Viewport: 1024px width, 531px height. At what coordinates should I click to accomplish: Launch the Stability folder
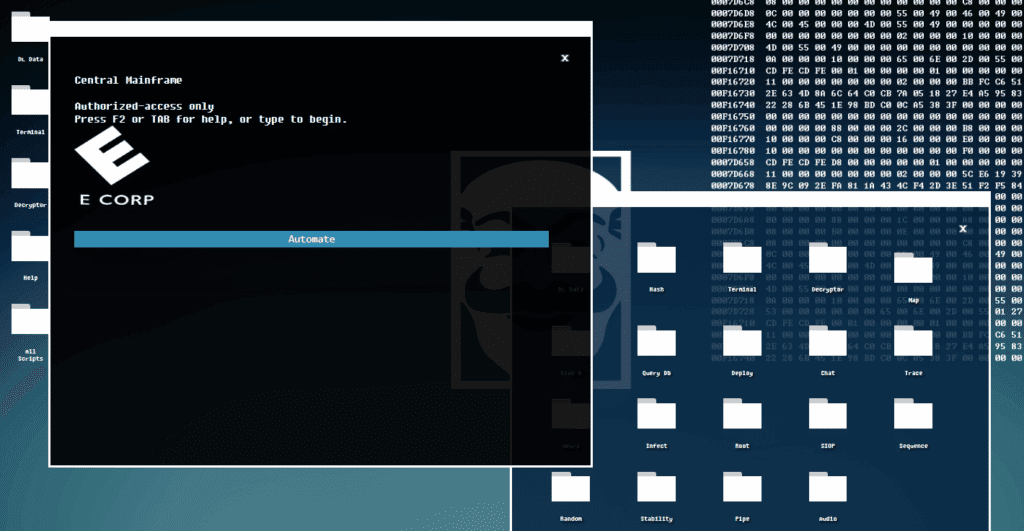pos(656,491)
